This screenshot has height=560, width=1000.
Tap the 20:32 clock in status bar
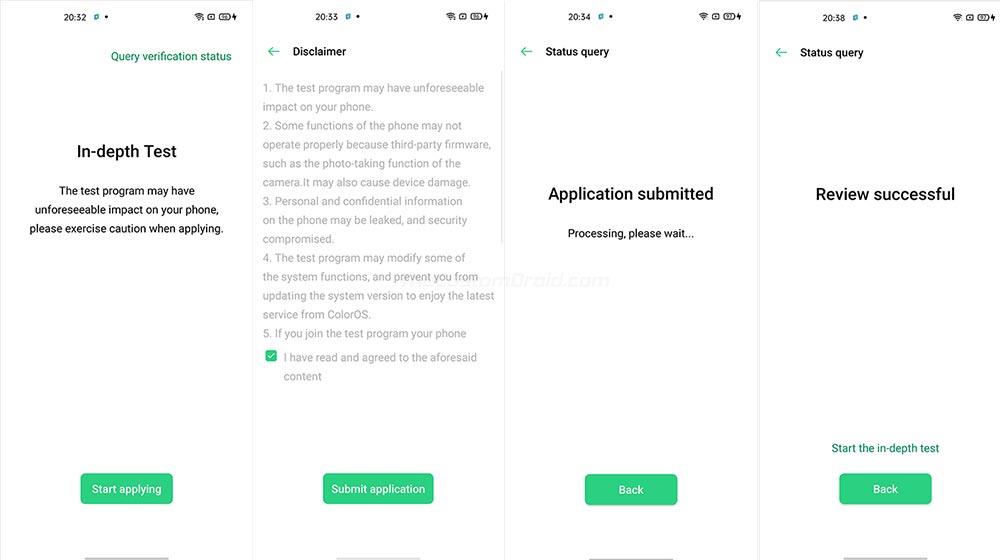click(75, 17)
